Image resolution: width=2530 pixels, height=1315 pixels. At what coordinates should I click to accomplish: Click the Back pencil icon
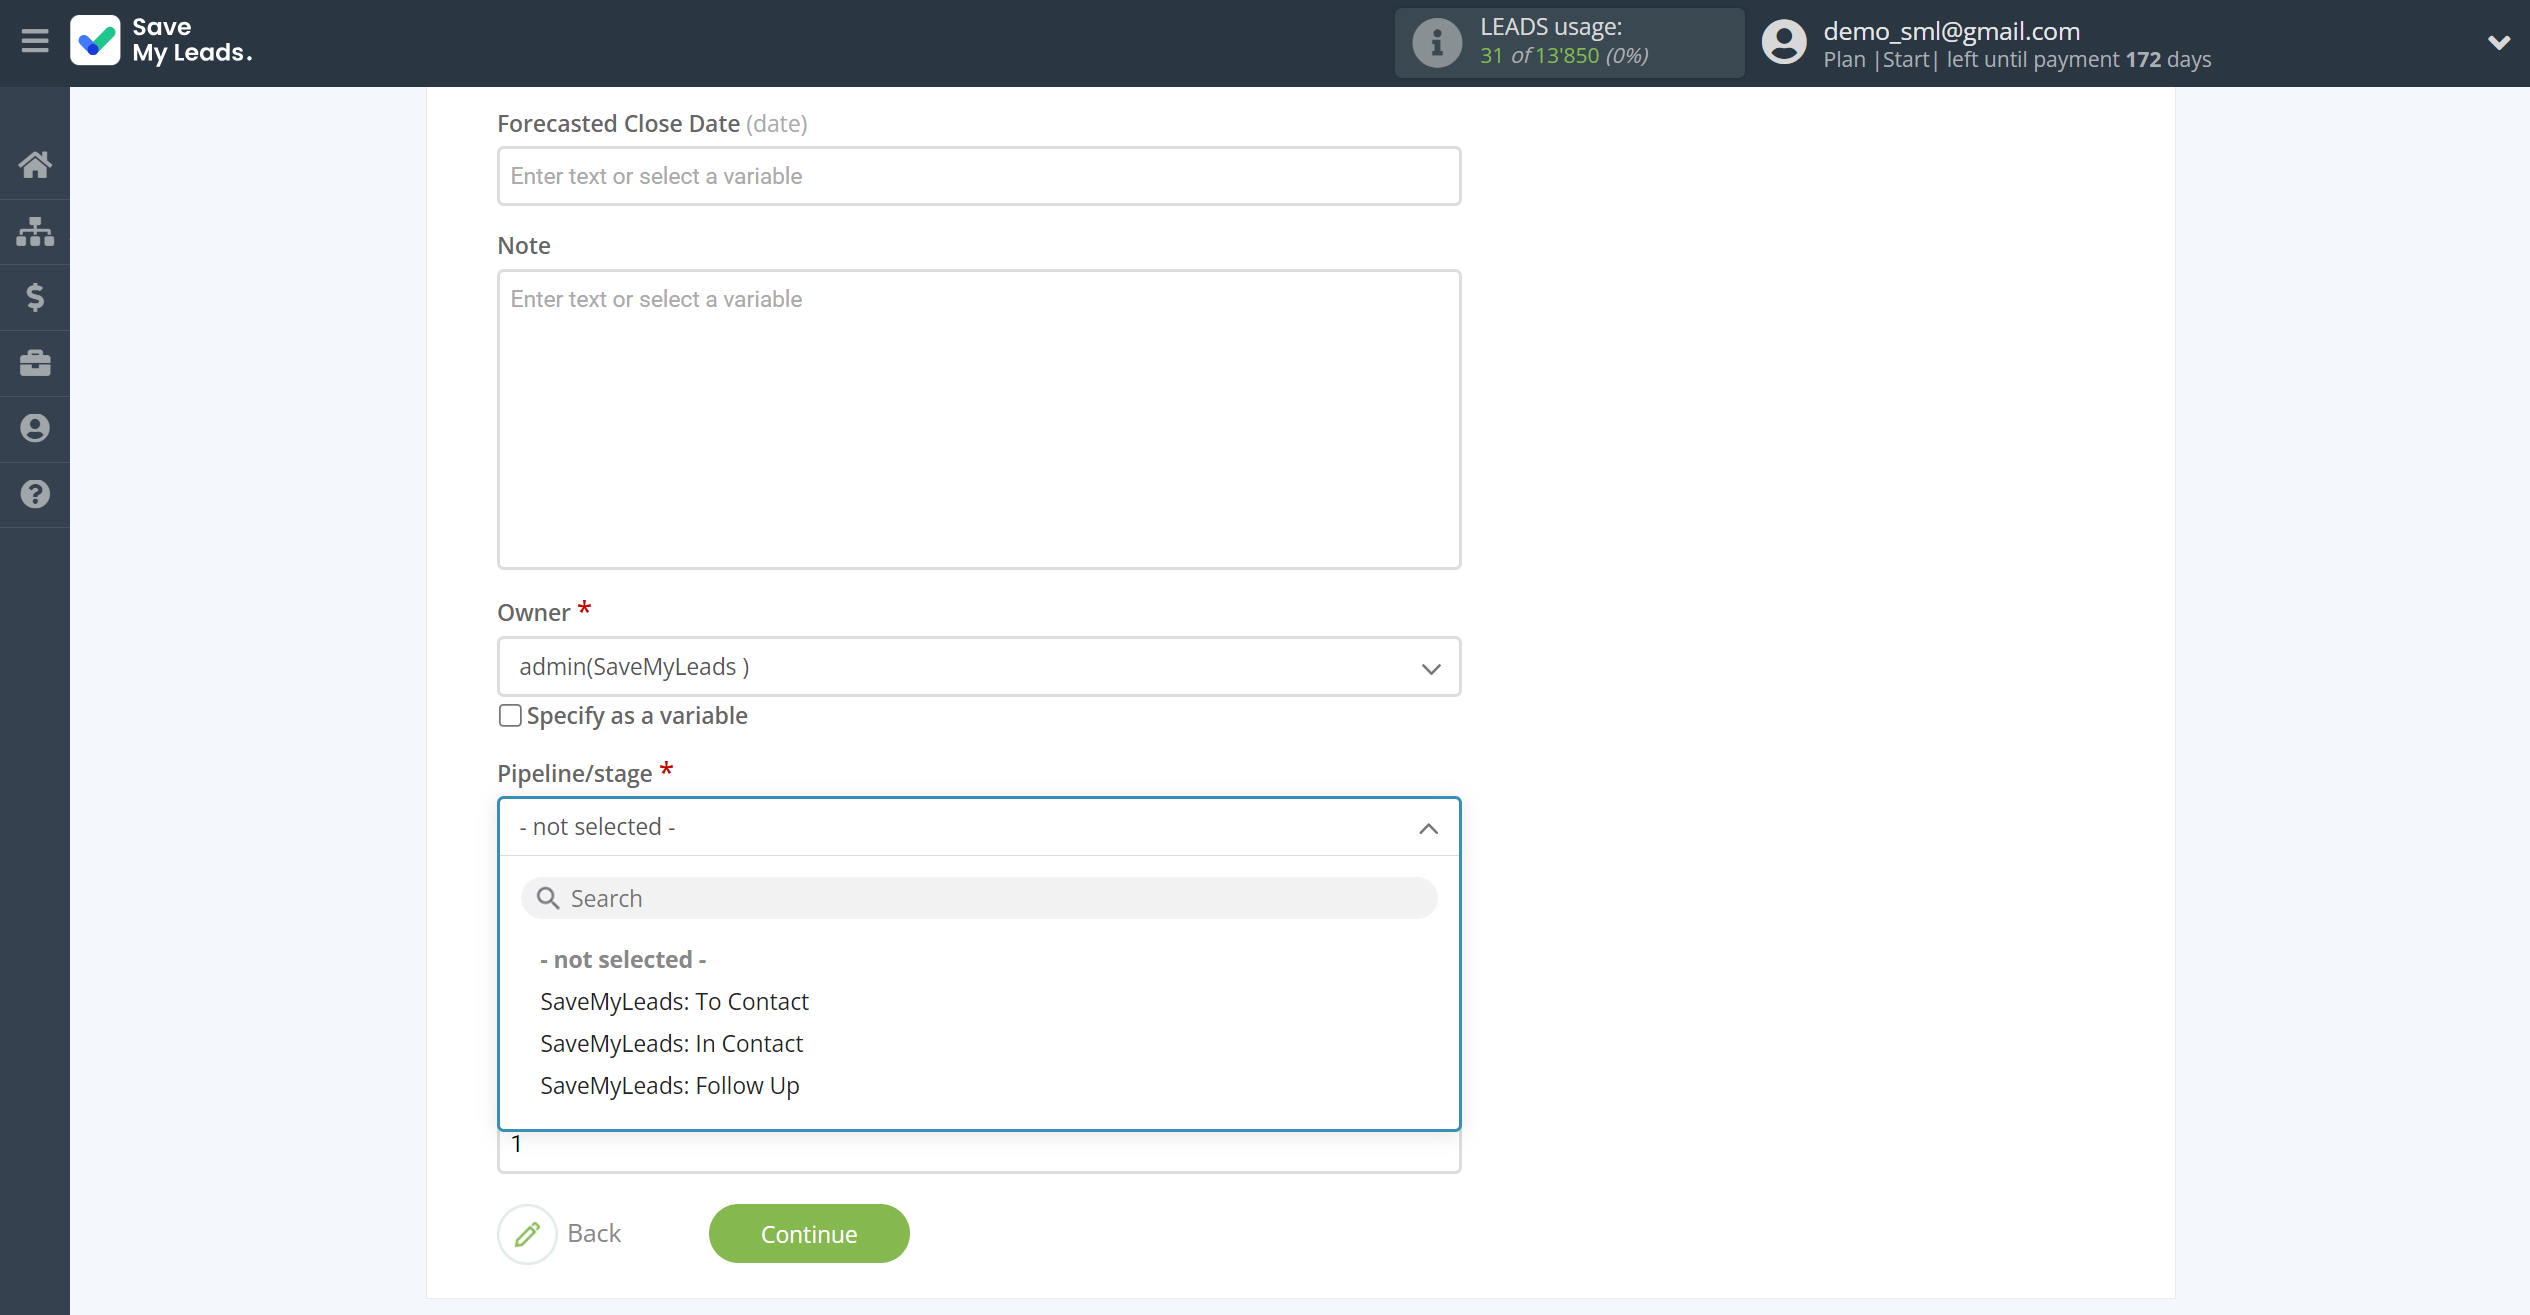(527, 1234)
